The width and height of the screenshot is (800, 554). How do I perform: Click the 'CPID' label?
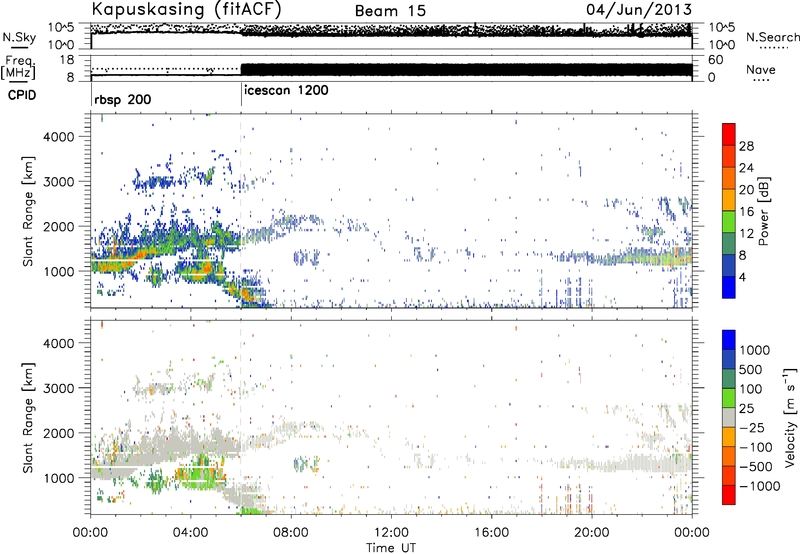22,95
